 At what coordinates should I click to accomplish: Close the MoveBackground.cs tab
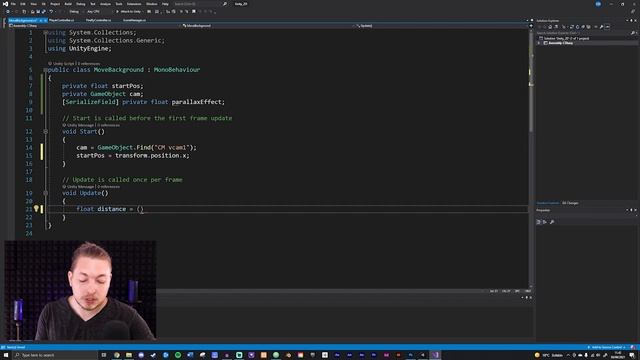click(x=45, y=20)
